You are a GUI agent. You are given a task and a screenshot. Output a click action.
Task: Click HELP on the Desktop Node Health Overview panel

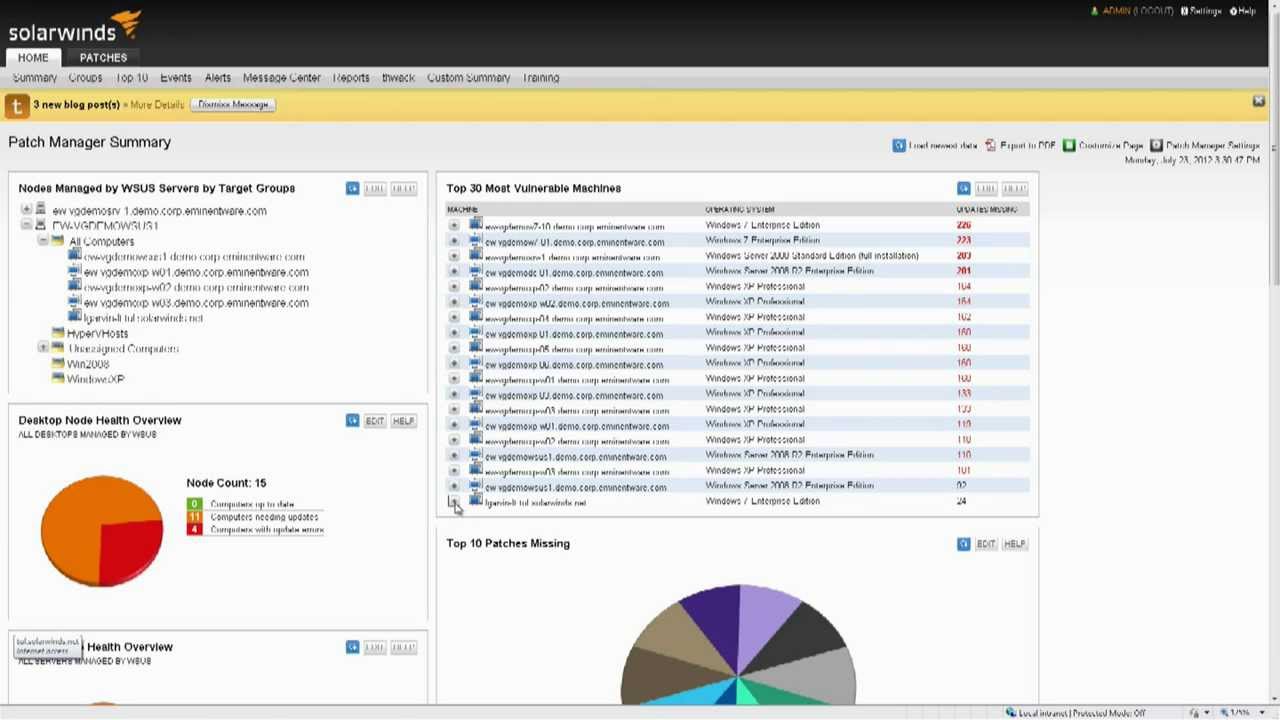(x=403, y=421)
